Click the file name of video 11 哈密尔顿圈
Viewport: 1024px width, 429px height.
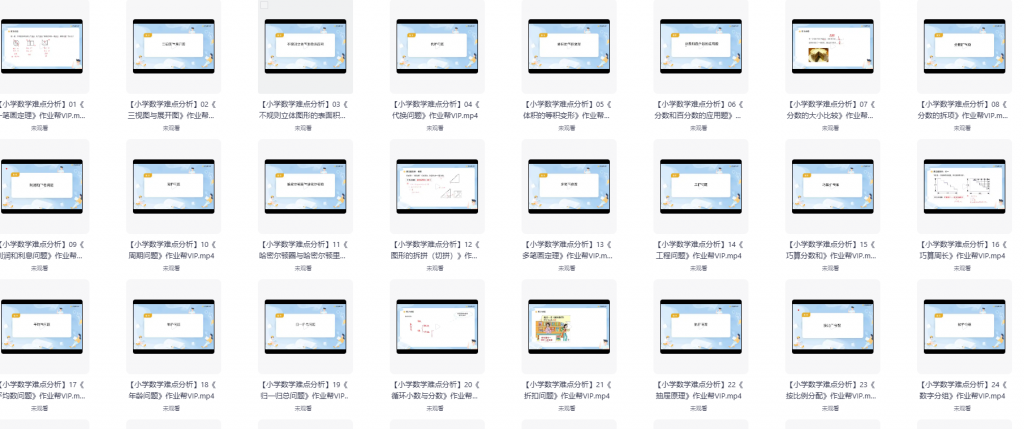303,249
